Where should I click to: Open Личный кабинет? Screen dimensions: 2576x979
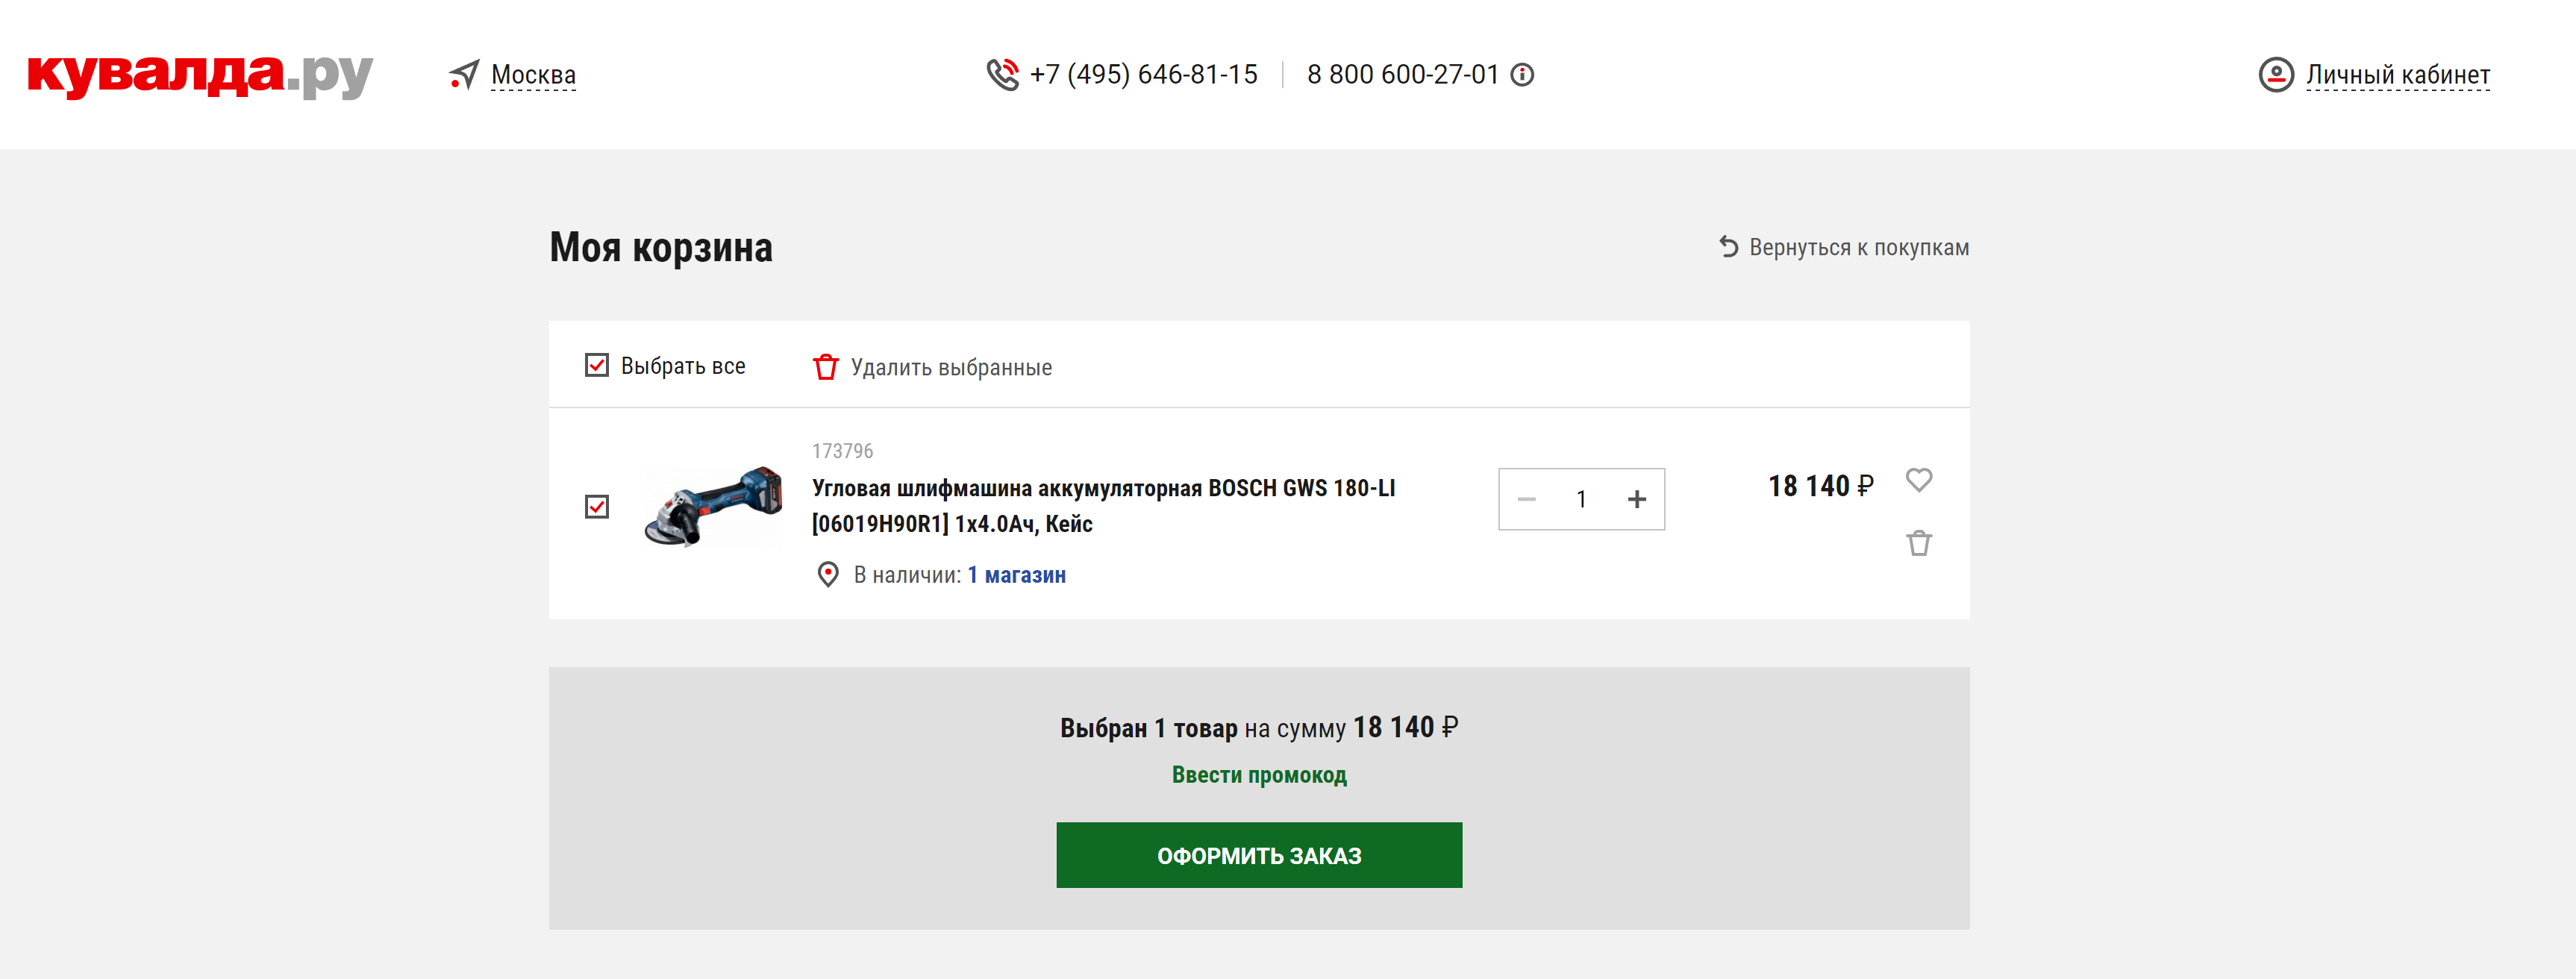pyautogui.click(x=2398, y=75)
